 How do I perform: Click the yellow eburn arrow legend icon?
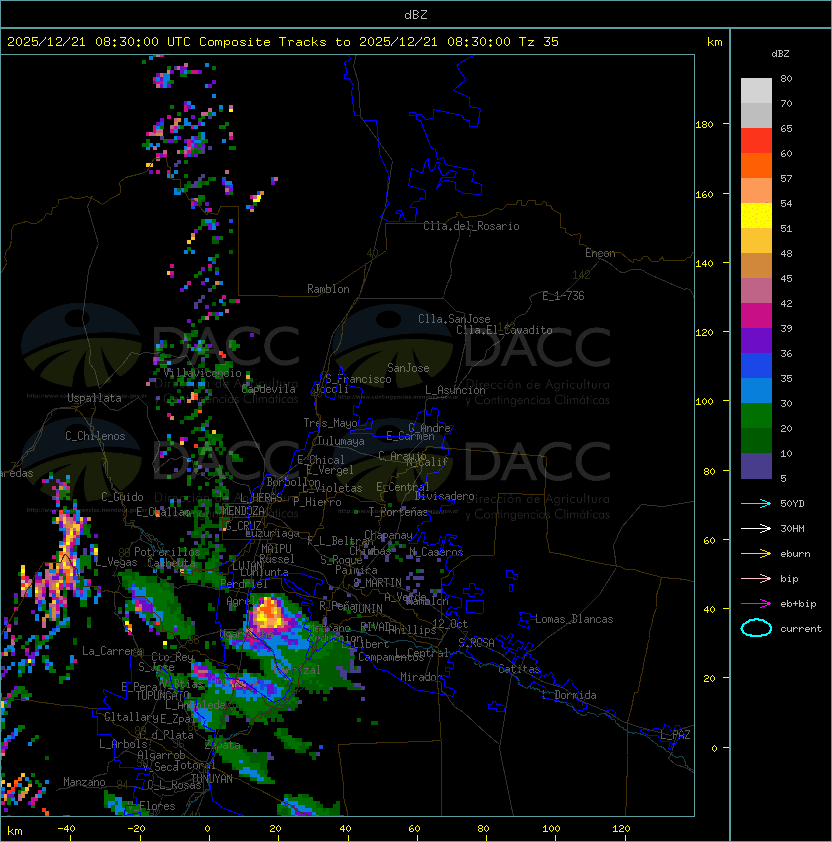756,554
